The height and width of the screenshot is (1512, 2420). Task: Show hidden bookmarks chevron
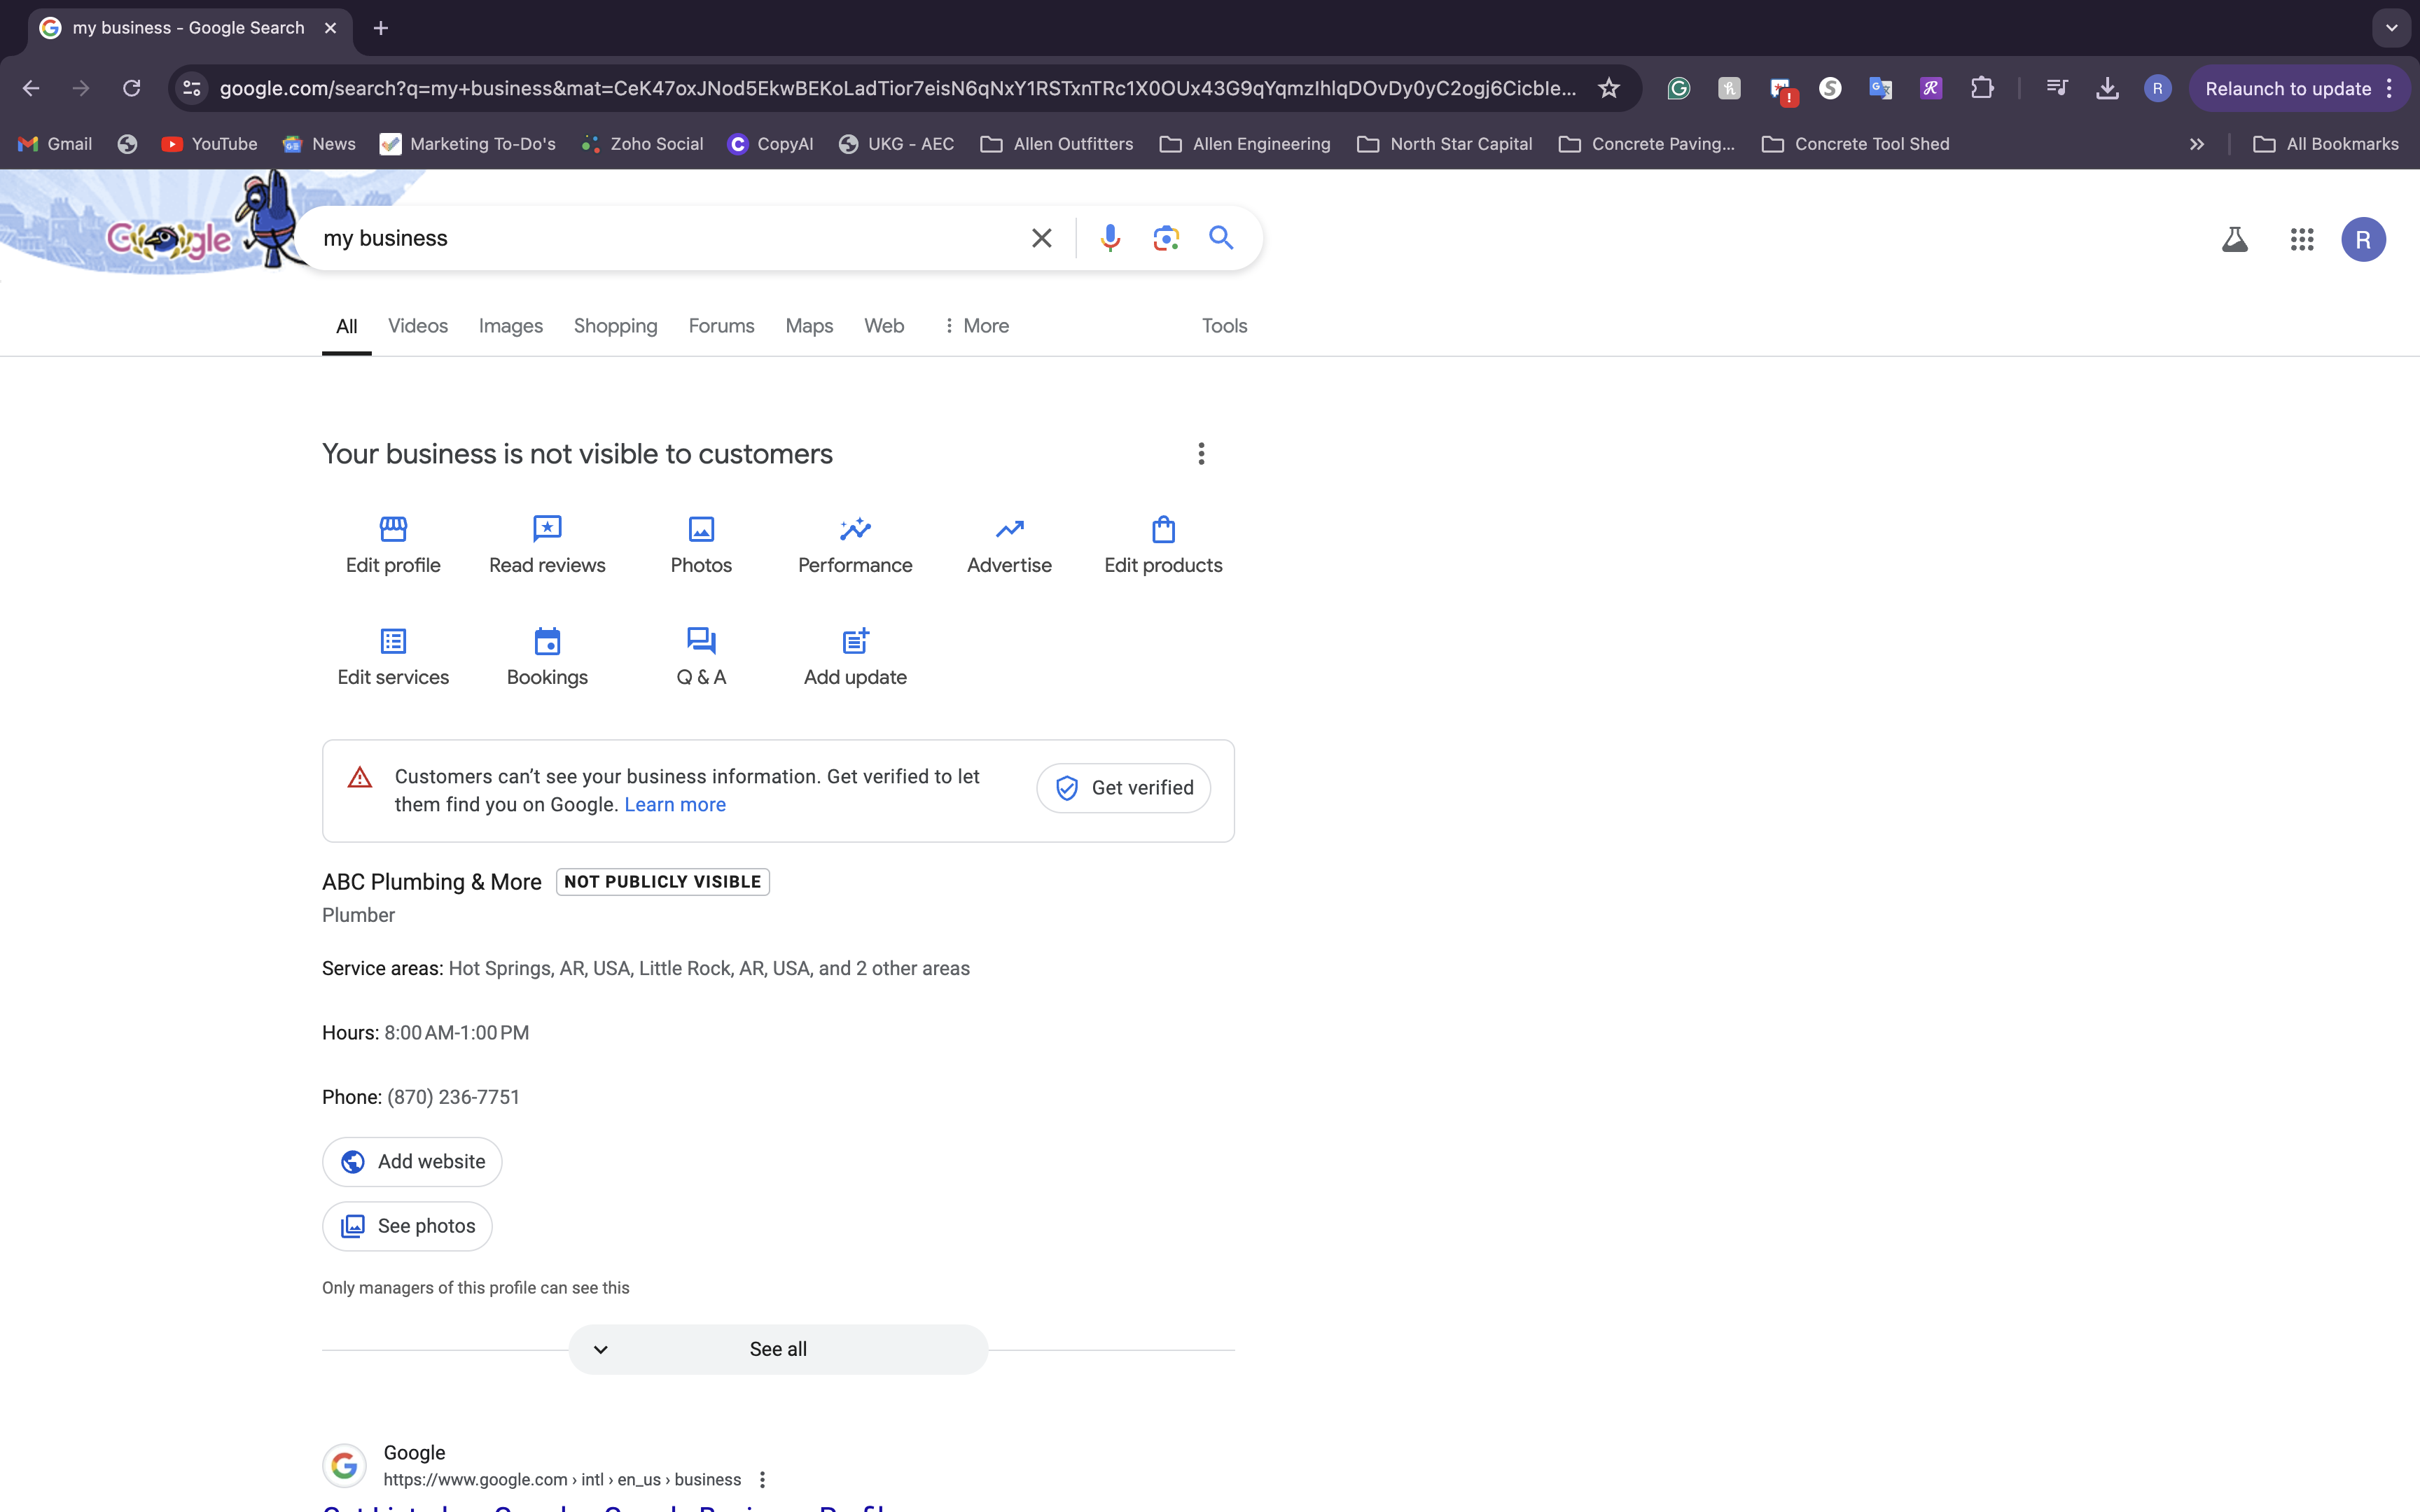click(x=2196, y=144)
